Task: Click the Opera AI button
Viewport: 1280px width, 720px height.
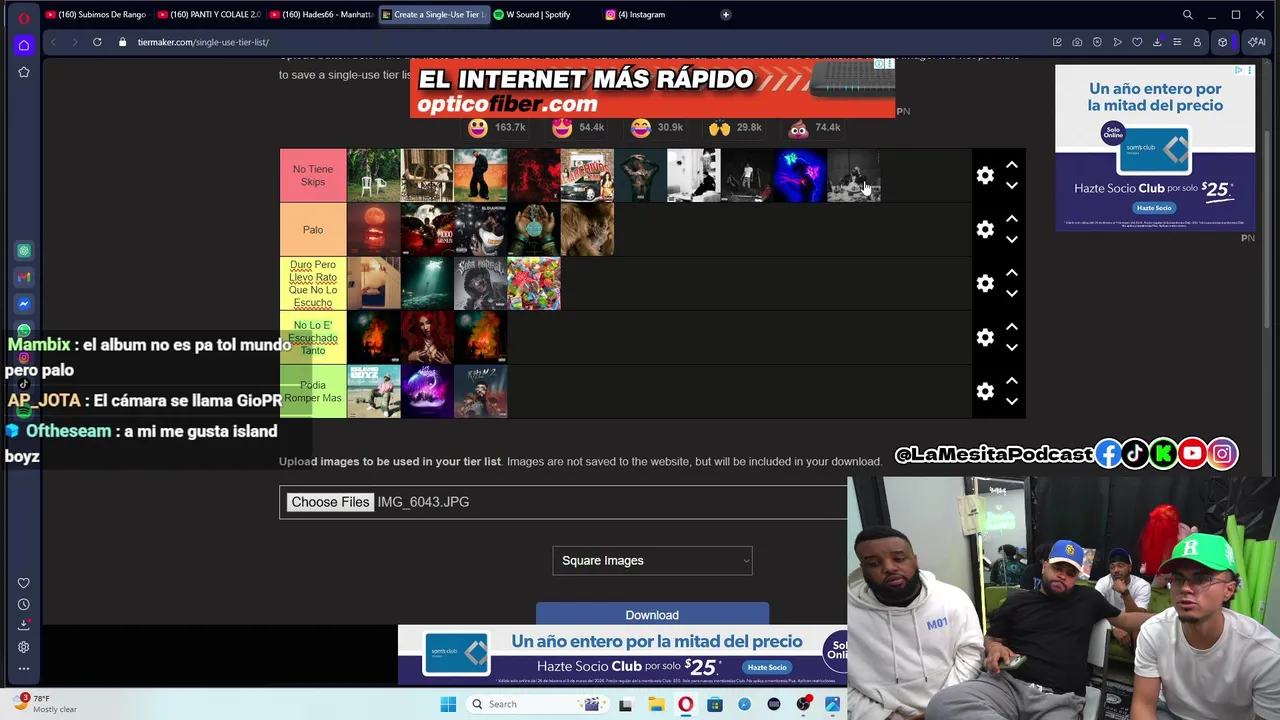Action: [1256, 42]
